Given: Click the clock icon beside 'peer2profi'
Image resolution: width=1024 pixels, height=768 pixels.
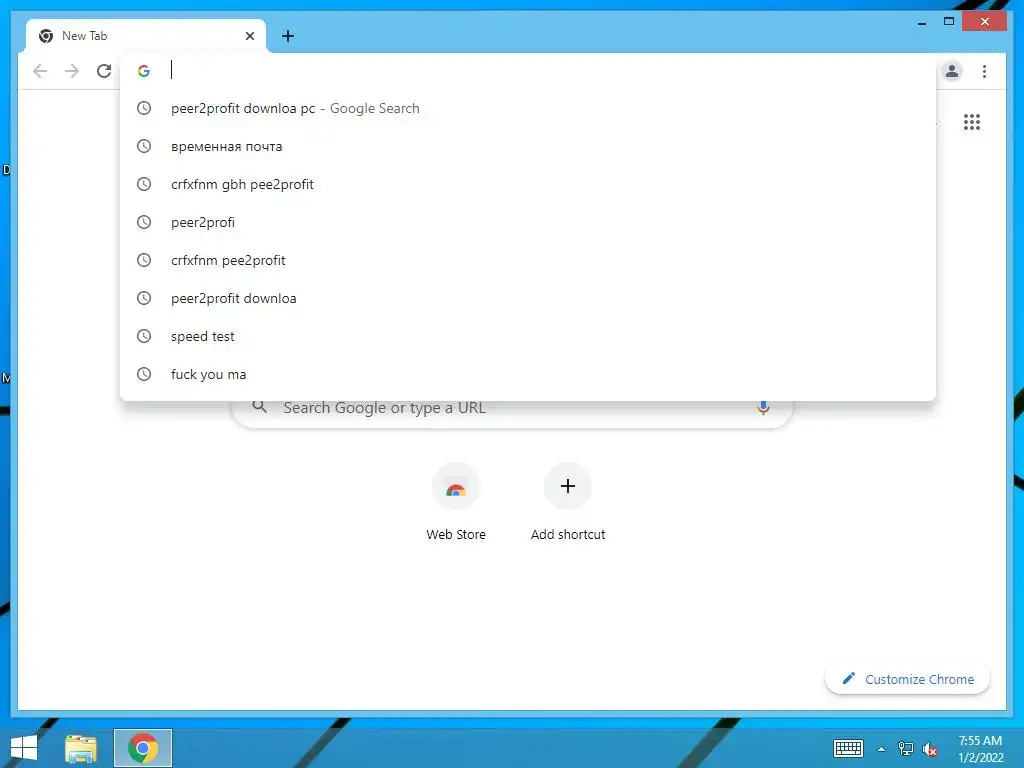Looking at the screenshot, I should [x=144, y=222].
